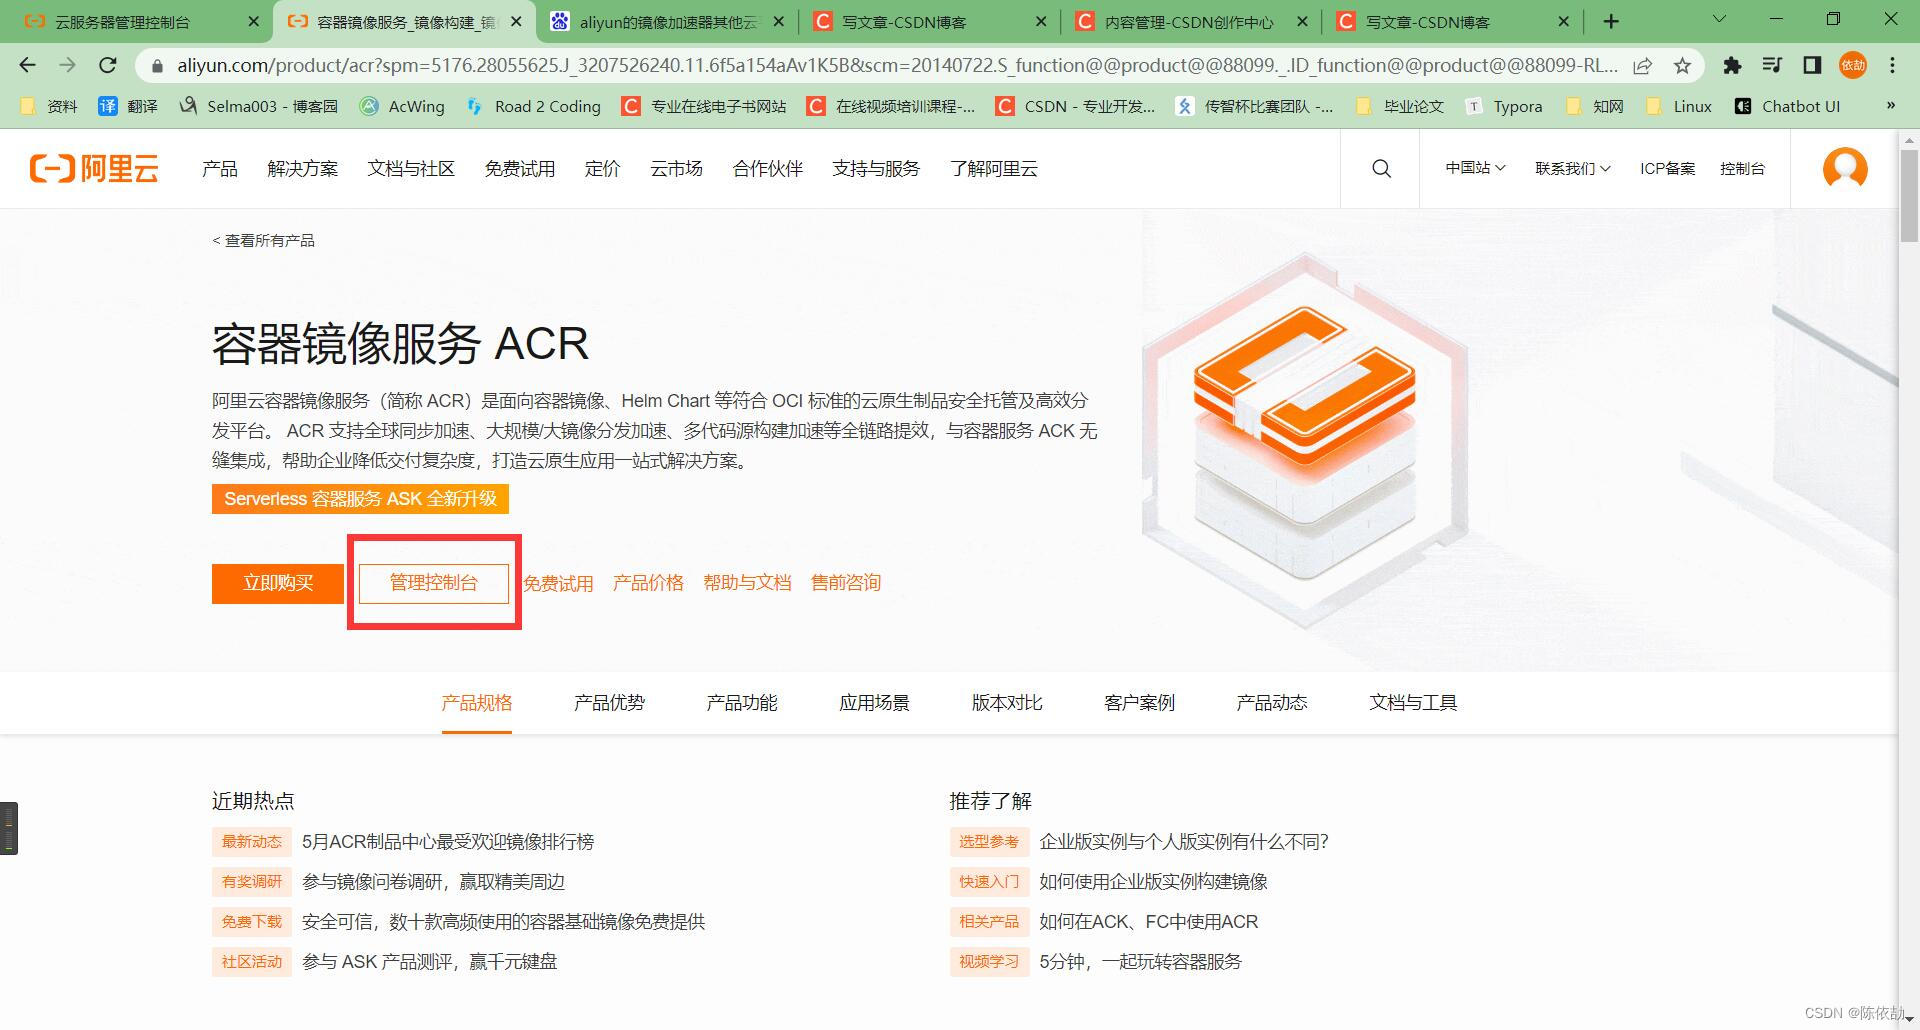The image size is (1920, 1030).
Task: Open the 售前咨询 link
Action: coord(846,583)
